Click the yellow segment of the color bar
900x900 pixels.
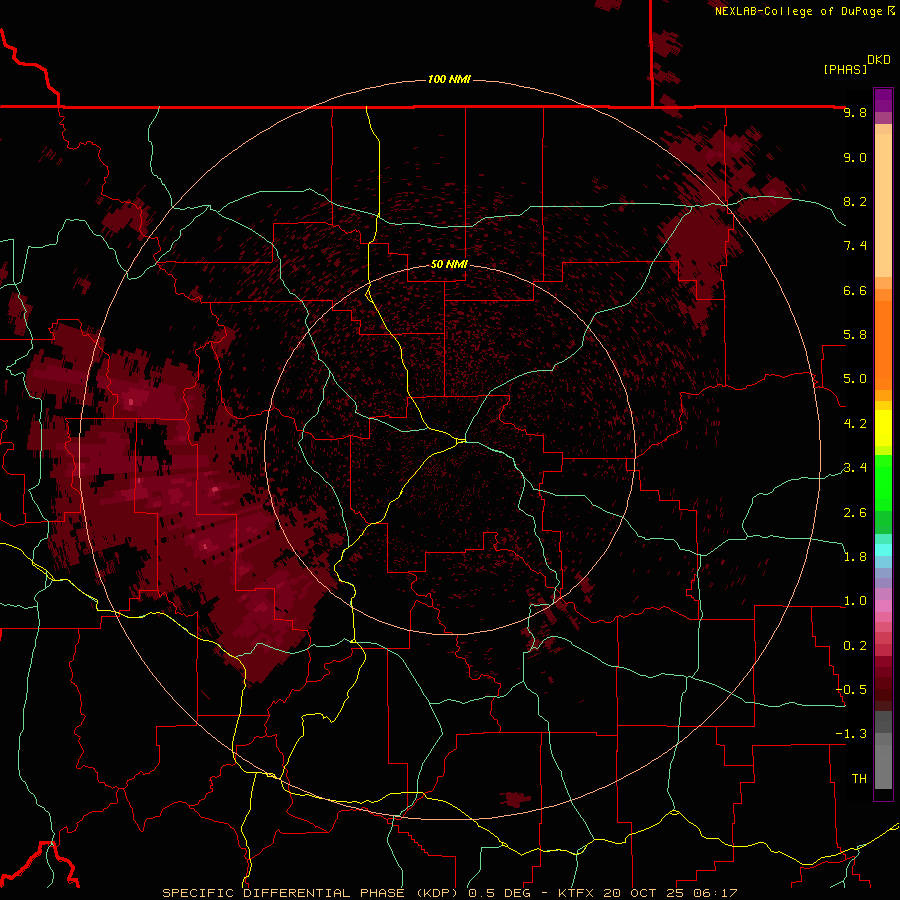(x=883, y=428)
